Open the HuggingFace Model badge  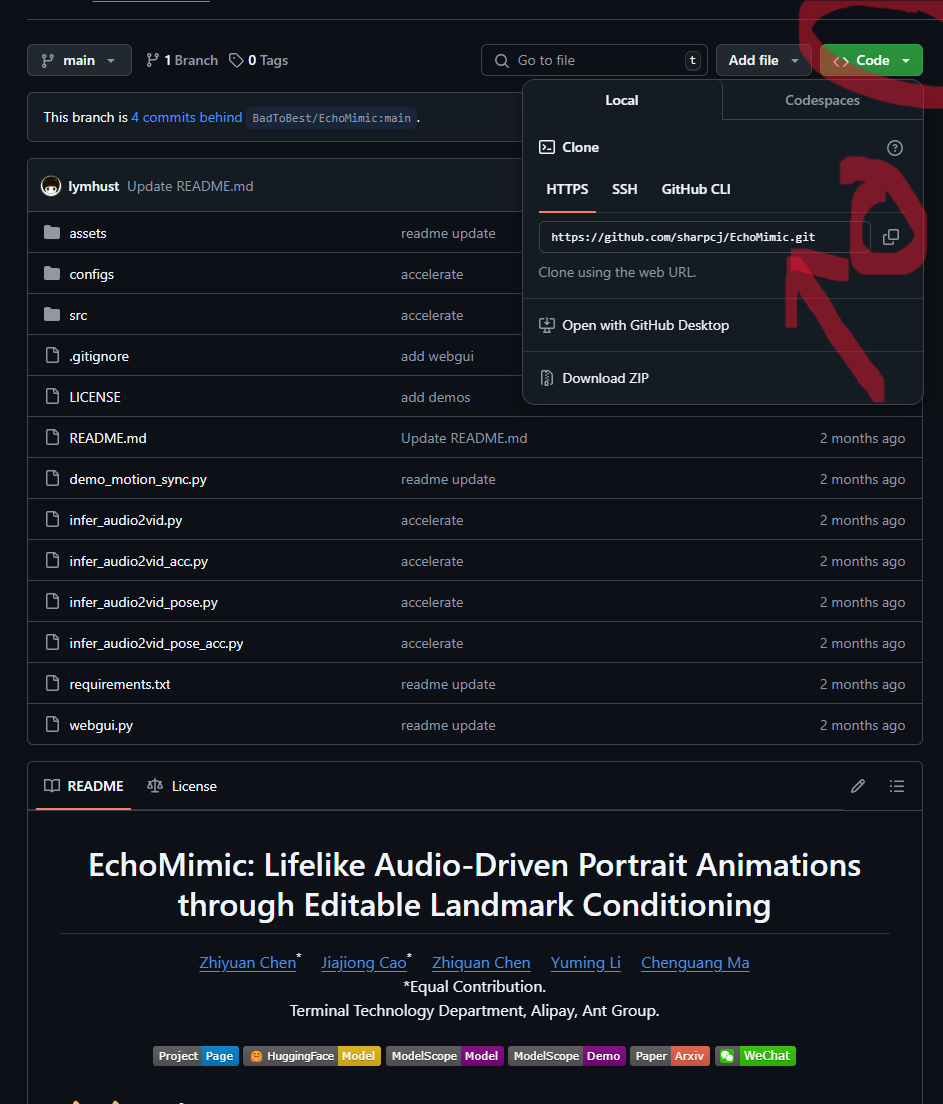[x=312, y=1056]
